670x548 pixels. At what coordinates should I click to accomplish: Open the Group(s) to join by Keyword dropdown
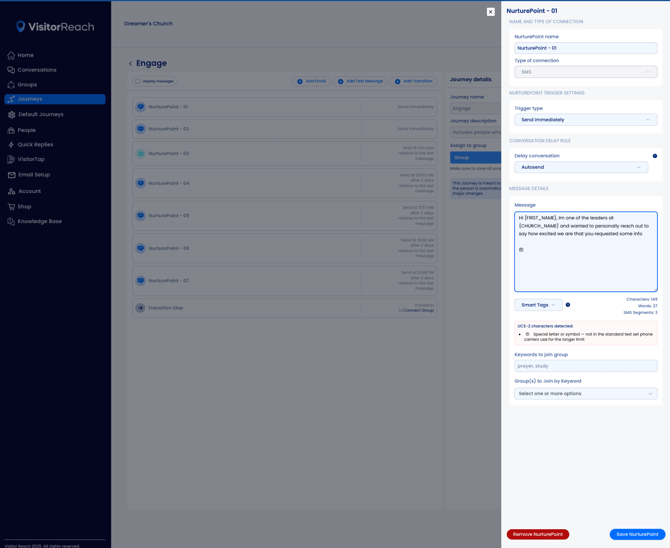(585, 394)
